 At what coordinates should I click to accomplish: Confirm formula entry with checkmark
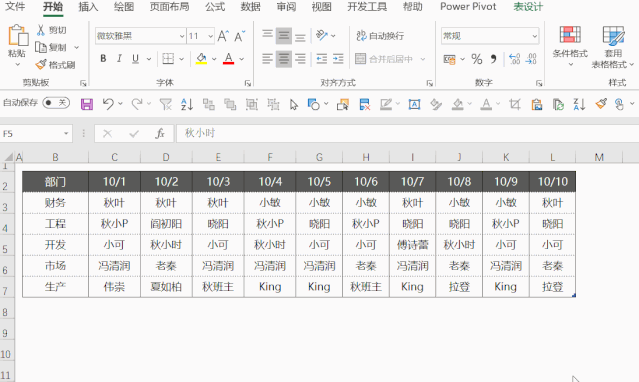[134, 133]
